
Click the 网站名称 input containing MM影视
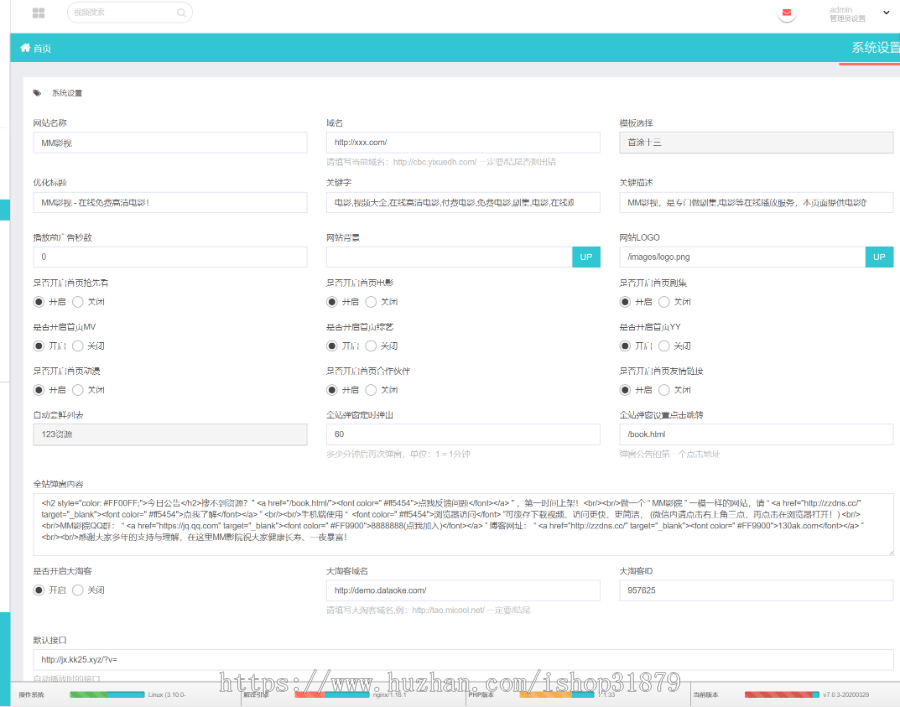(x=169, y=143)
